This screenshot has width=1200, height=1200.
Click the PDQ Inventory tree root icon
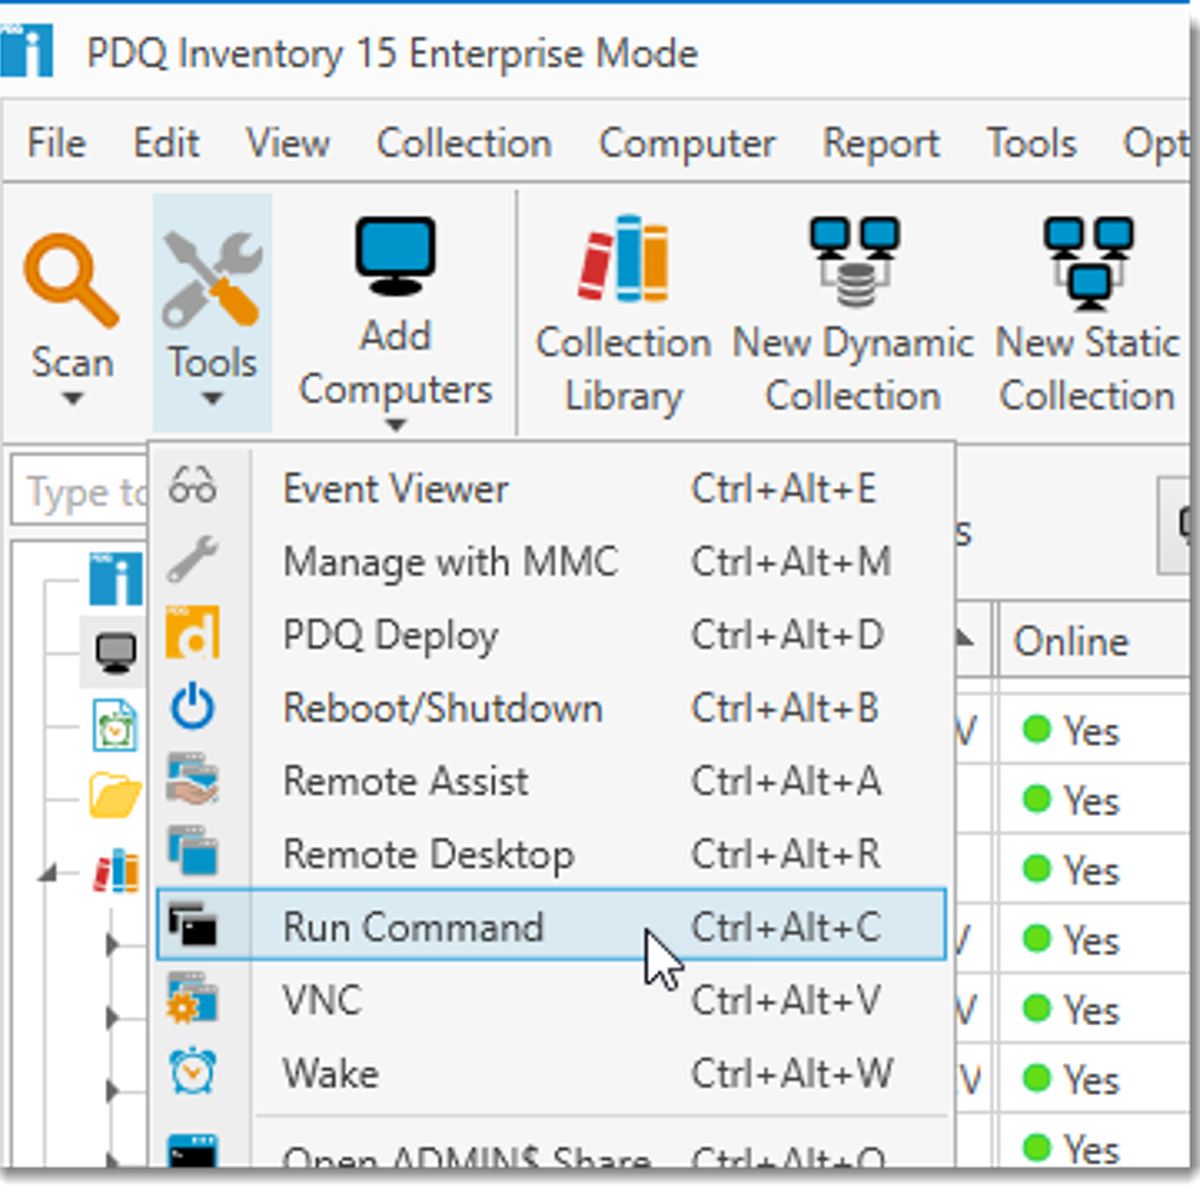click(x=116, y=579)
